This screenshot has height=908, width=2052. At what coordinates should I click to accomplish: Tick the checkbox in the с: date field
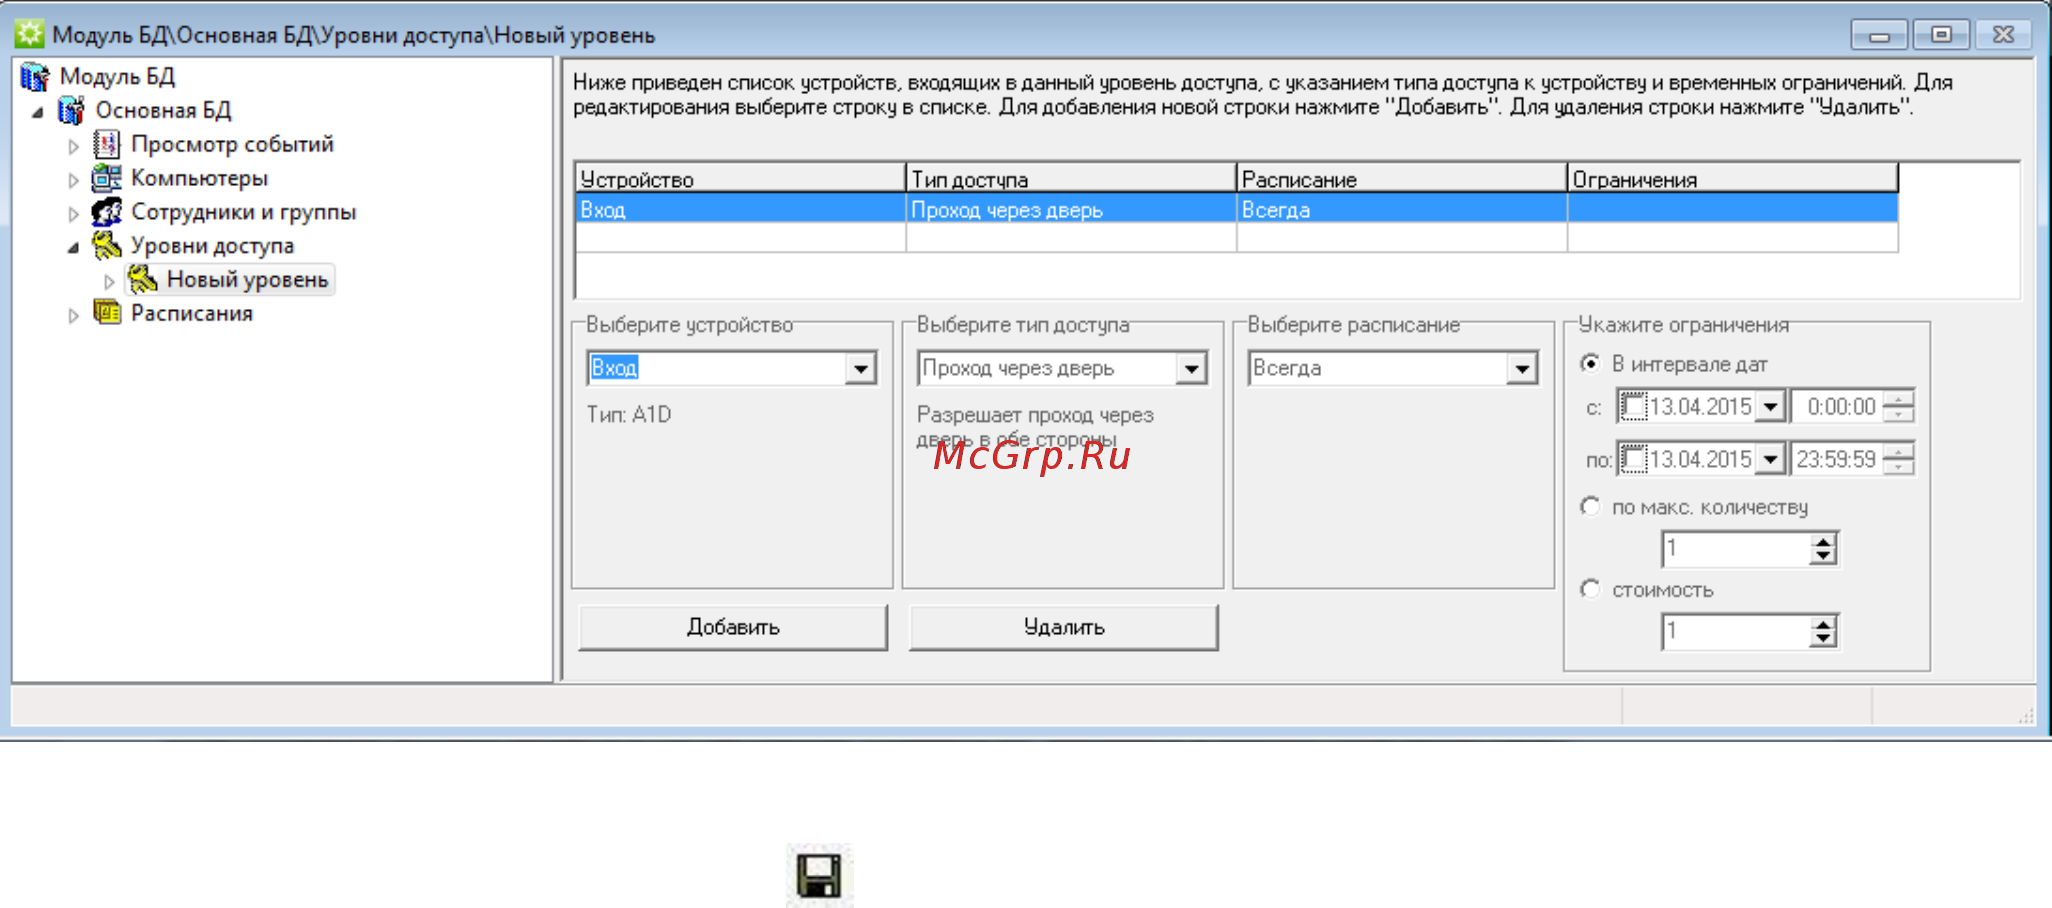pyautogui.click(x=1633, y=407)
